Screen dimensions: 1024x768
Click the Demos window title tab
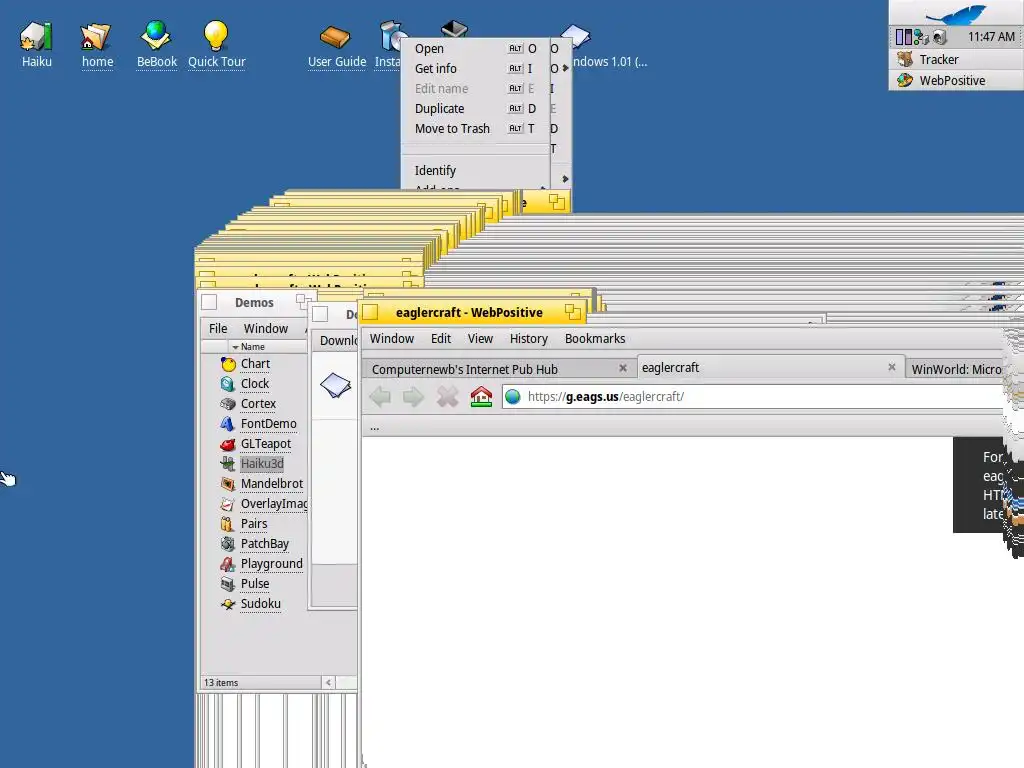click(x=253, y=302)
